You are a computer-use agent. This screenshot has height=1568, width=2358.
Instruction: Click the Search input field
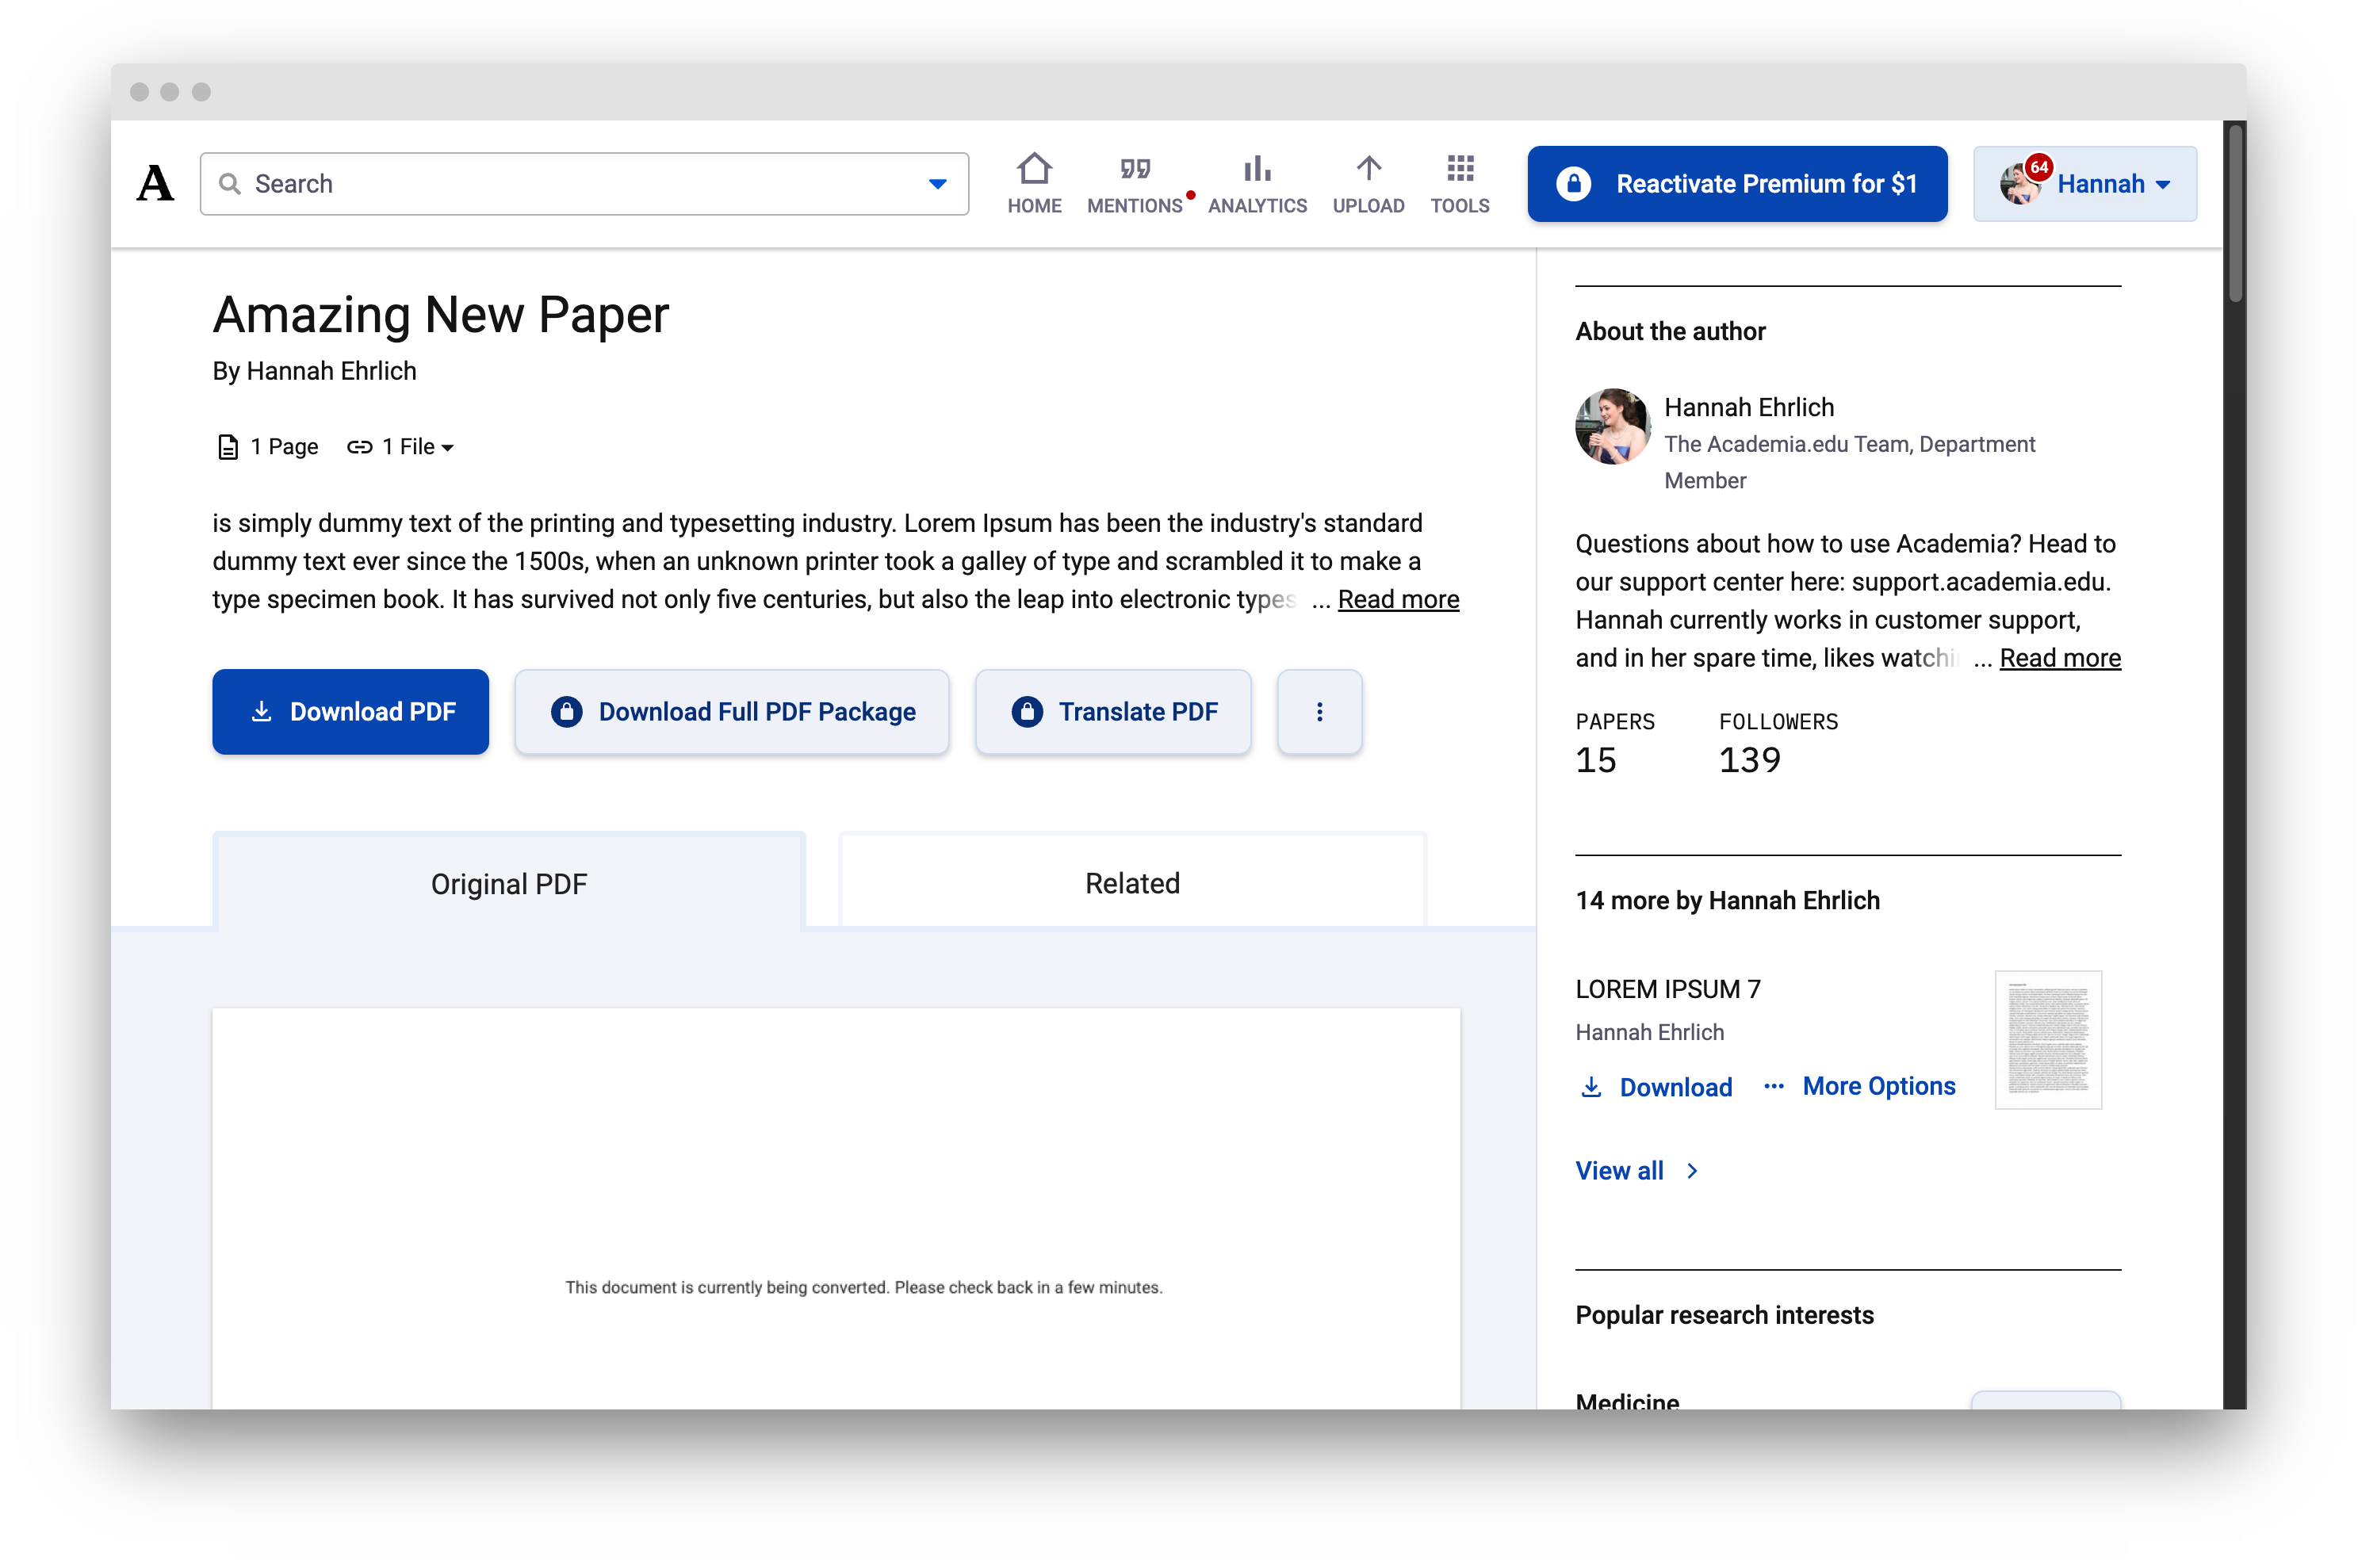[584, 184]
